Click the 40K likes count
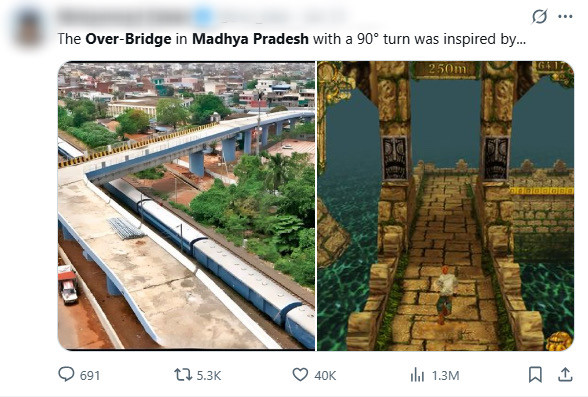Viewport: 588px width, 397px height. point(325,375)
